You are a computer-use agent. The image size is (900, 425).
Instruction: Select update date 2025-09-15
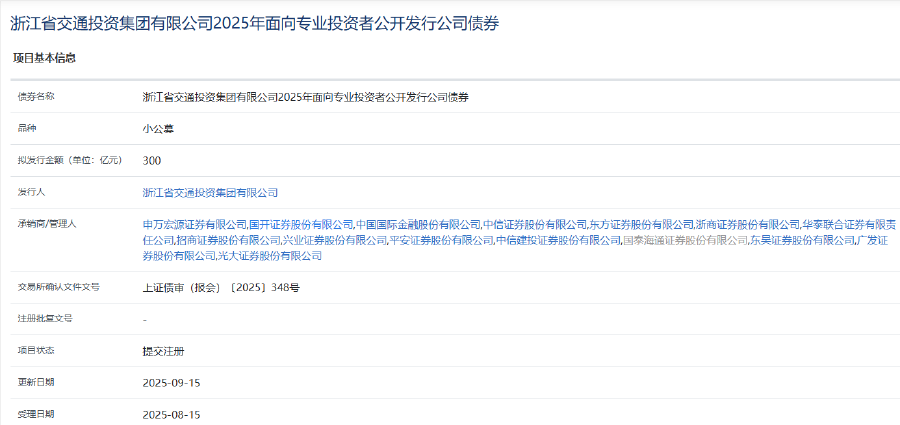171,382
